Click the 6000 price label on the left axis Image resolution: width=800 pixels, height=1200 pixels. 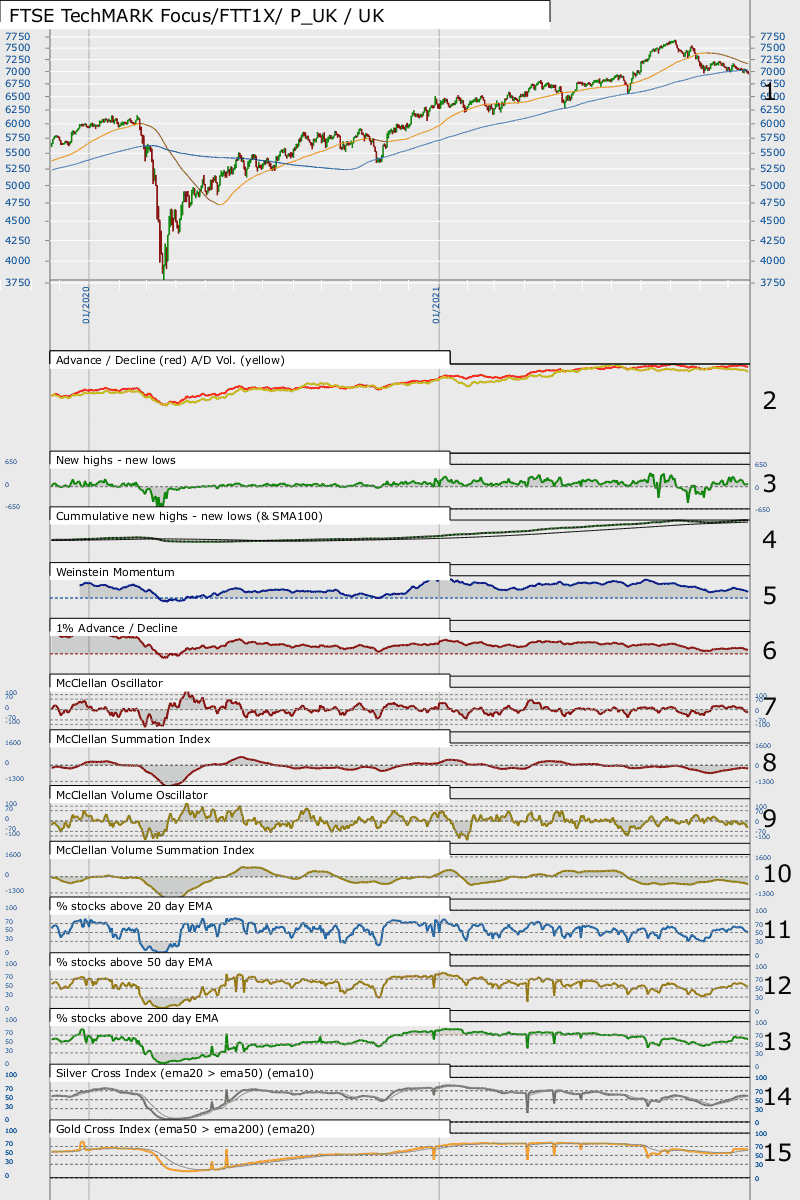17,124
